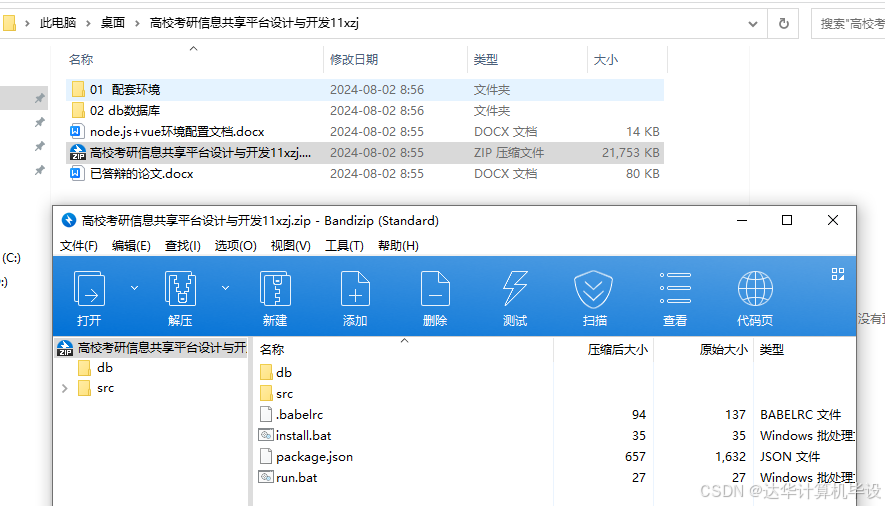Viewport: 885px width, 506px height.
Task: Select the package.json file row
Action: pyautogui.click(x=556, y=456)
